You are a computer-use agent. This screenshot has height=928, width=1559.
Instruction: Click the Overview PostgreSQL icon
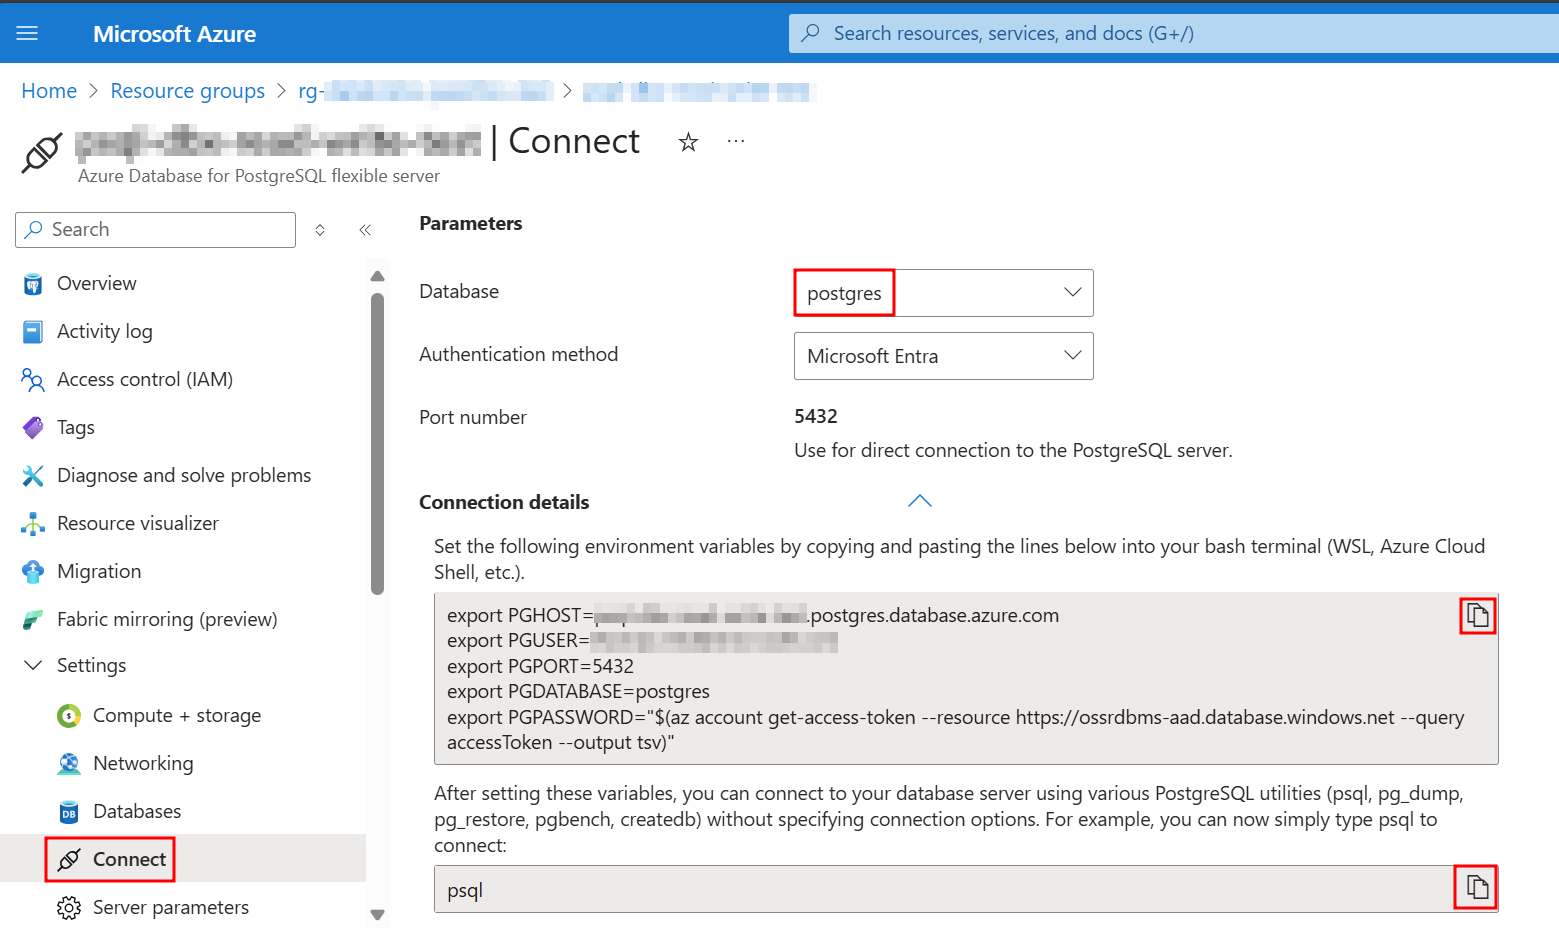(33, 284)
